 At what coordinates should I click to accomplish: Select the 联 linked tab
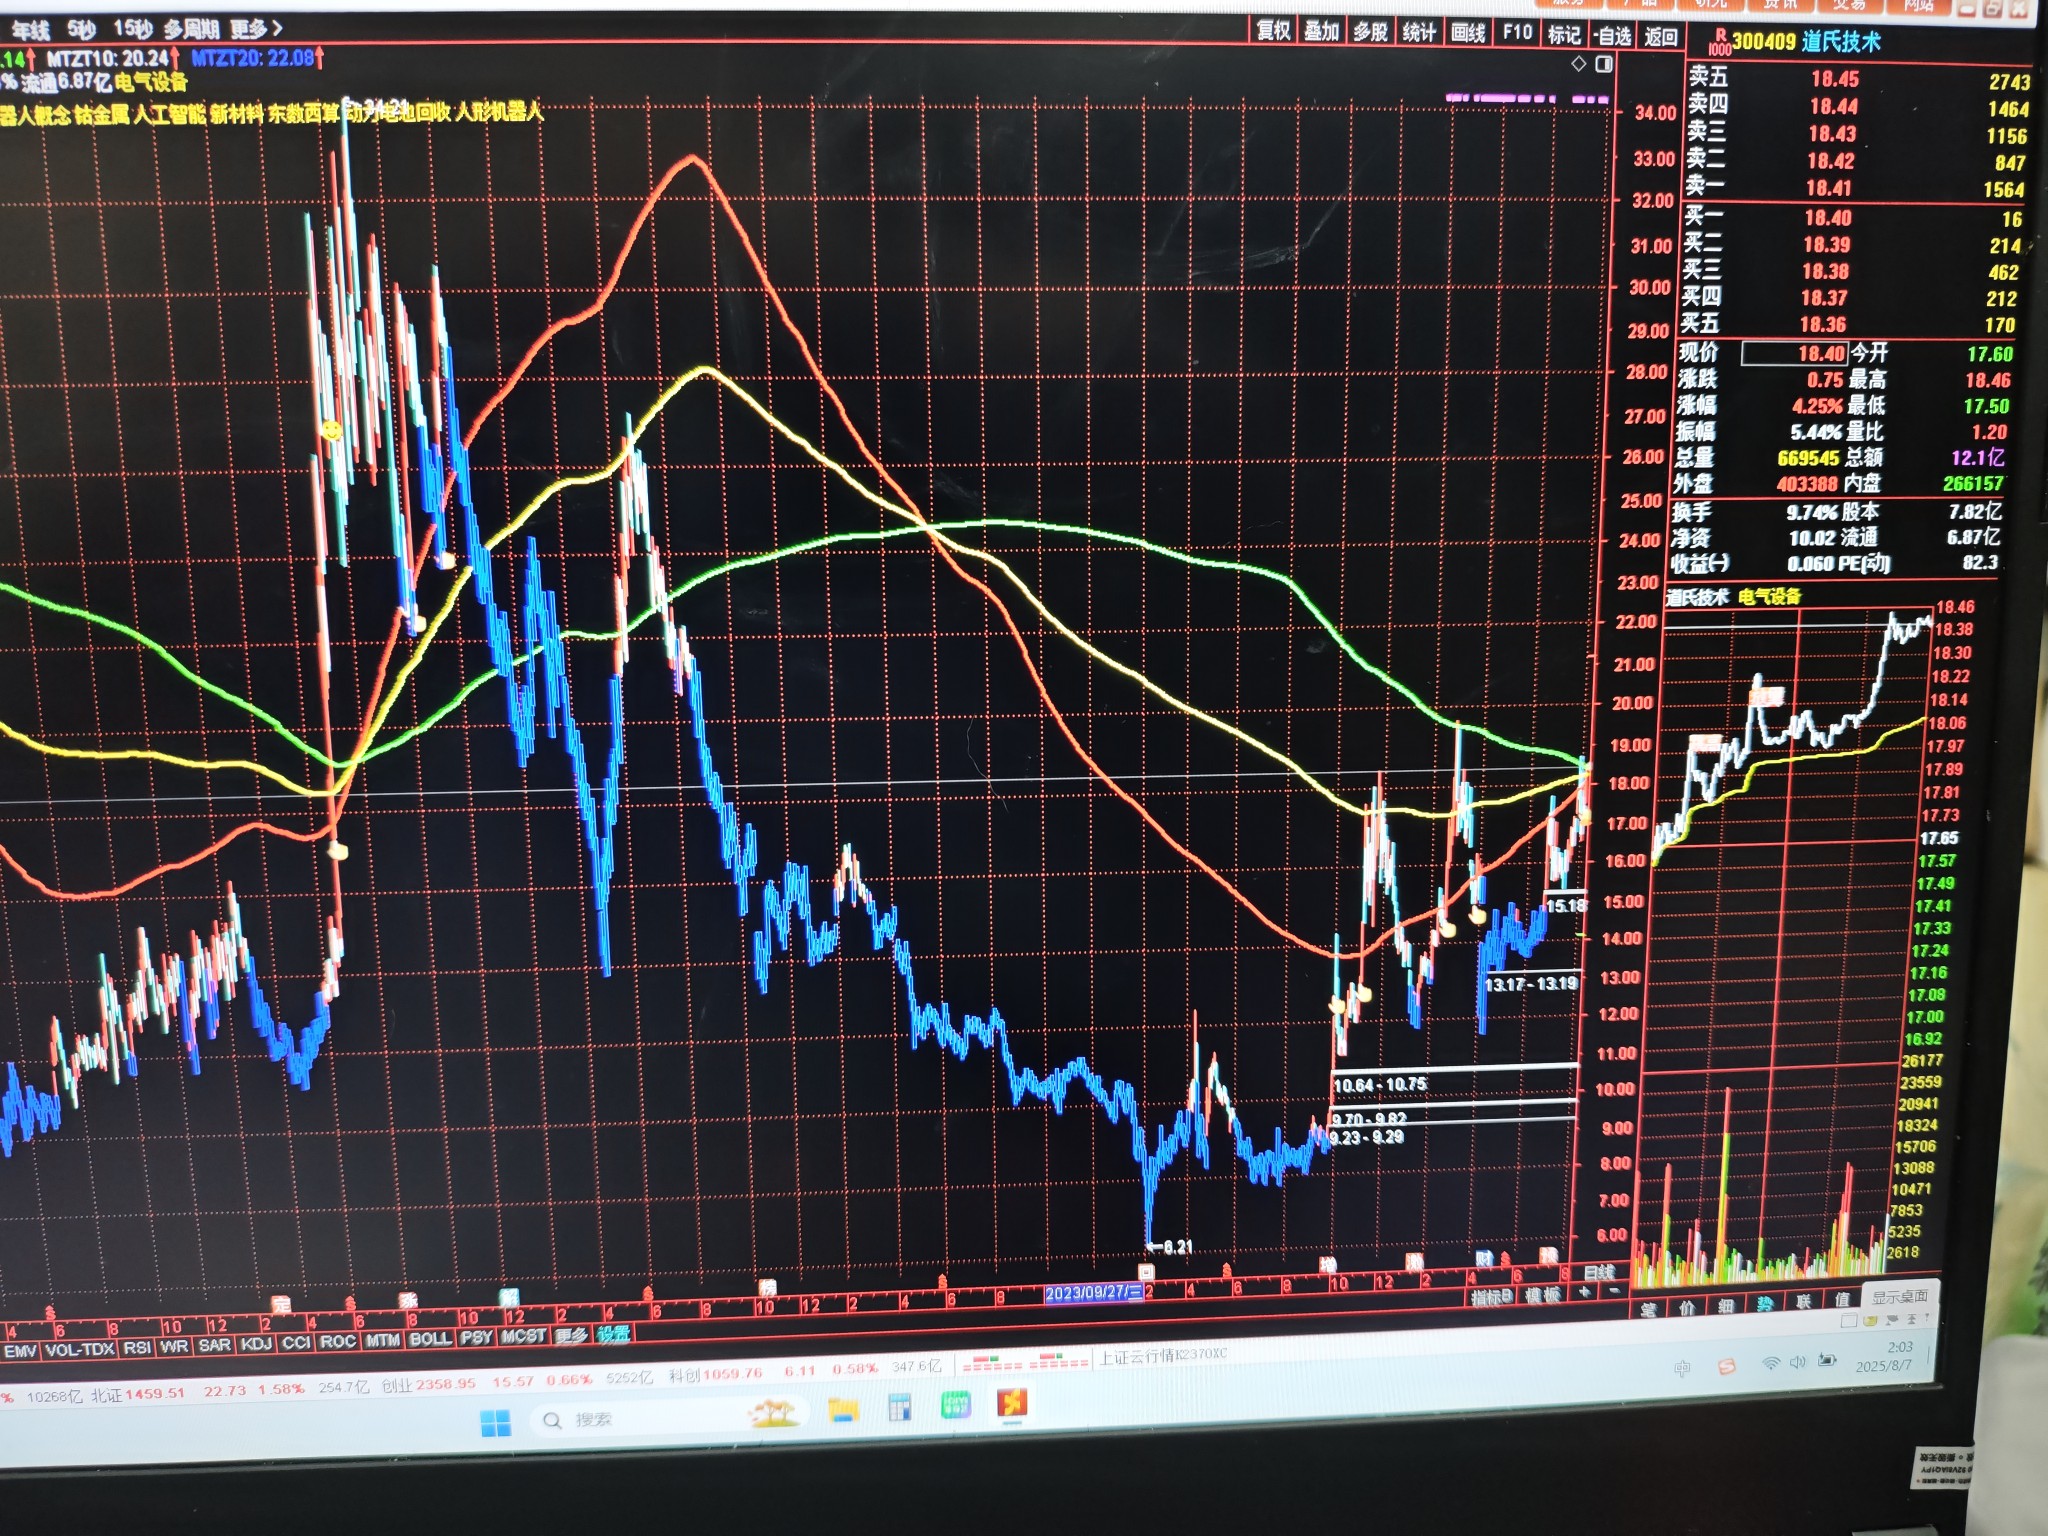point(1804,1301)
